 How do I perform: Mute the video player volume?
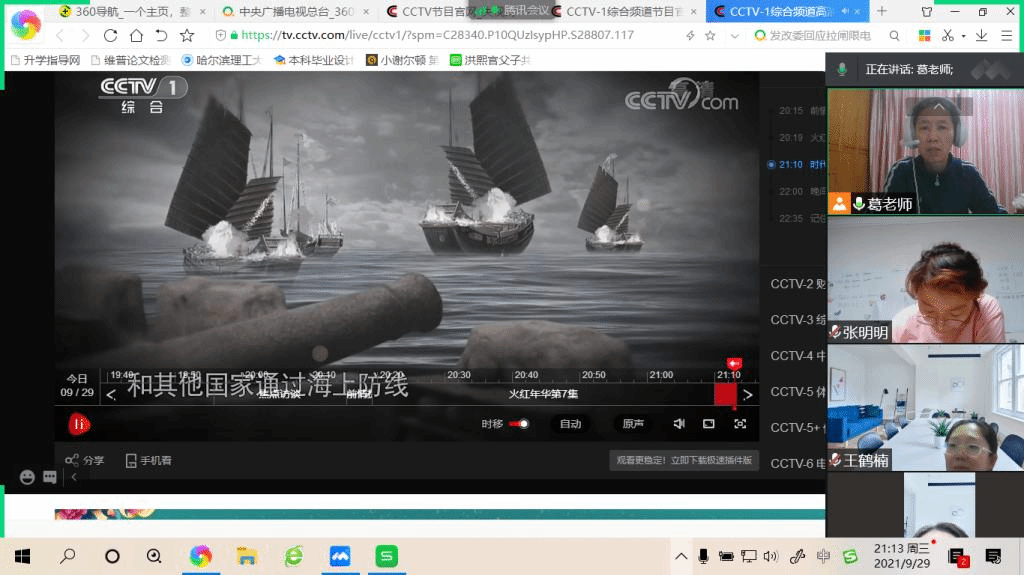click(x=679, y=424)
